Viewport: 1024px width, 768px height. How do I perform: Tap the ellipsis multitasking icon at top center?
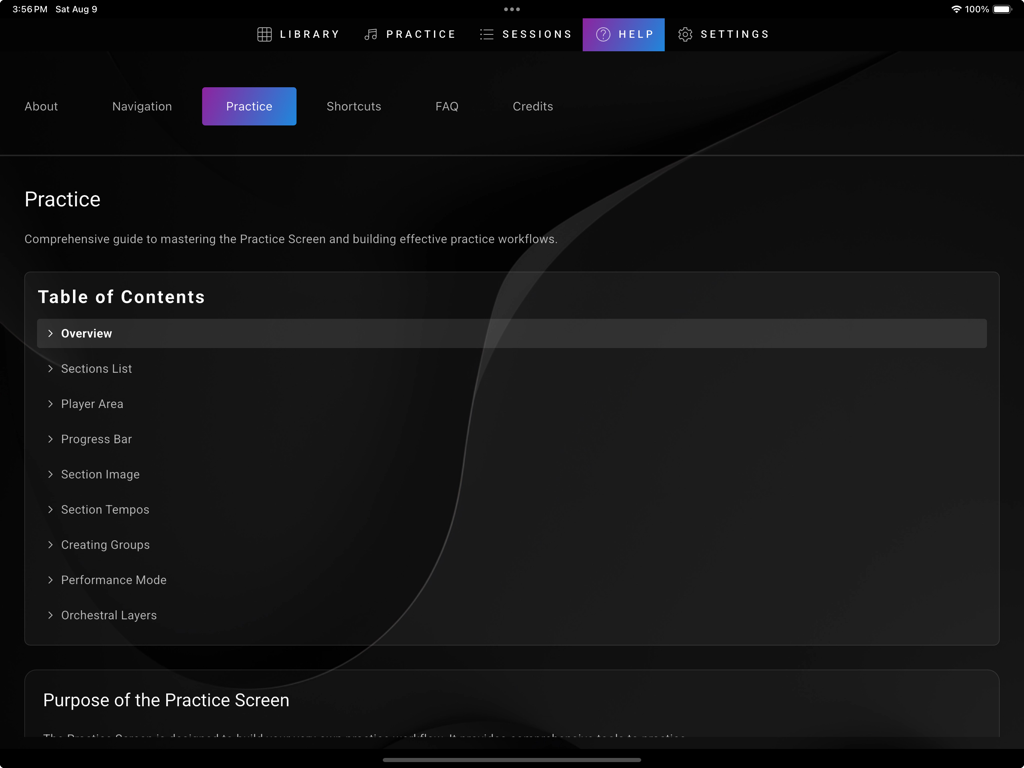click(x=511, y=11)
